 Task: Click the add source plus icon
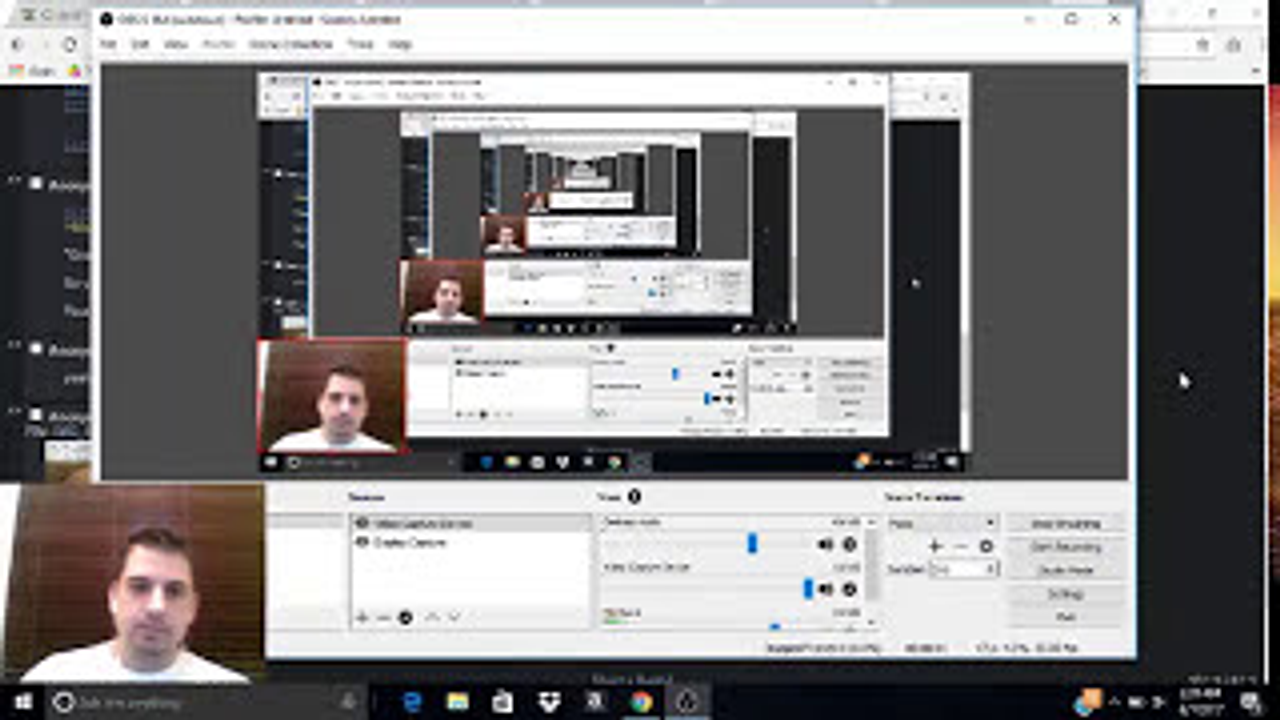coord(362,618)
